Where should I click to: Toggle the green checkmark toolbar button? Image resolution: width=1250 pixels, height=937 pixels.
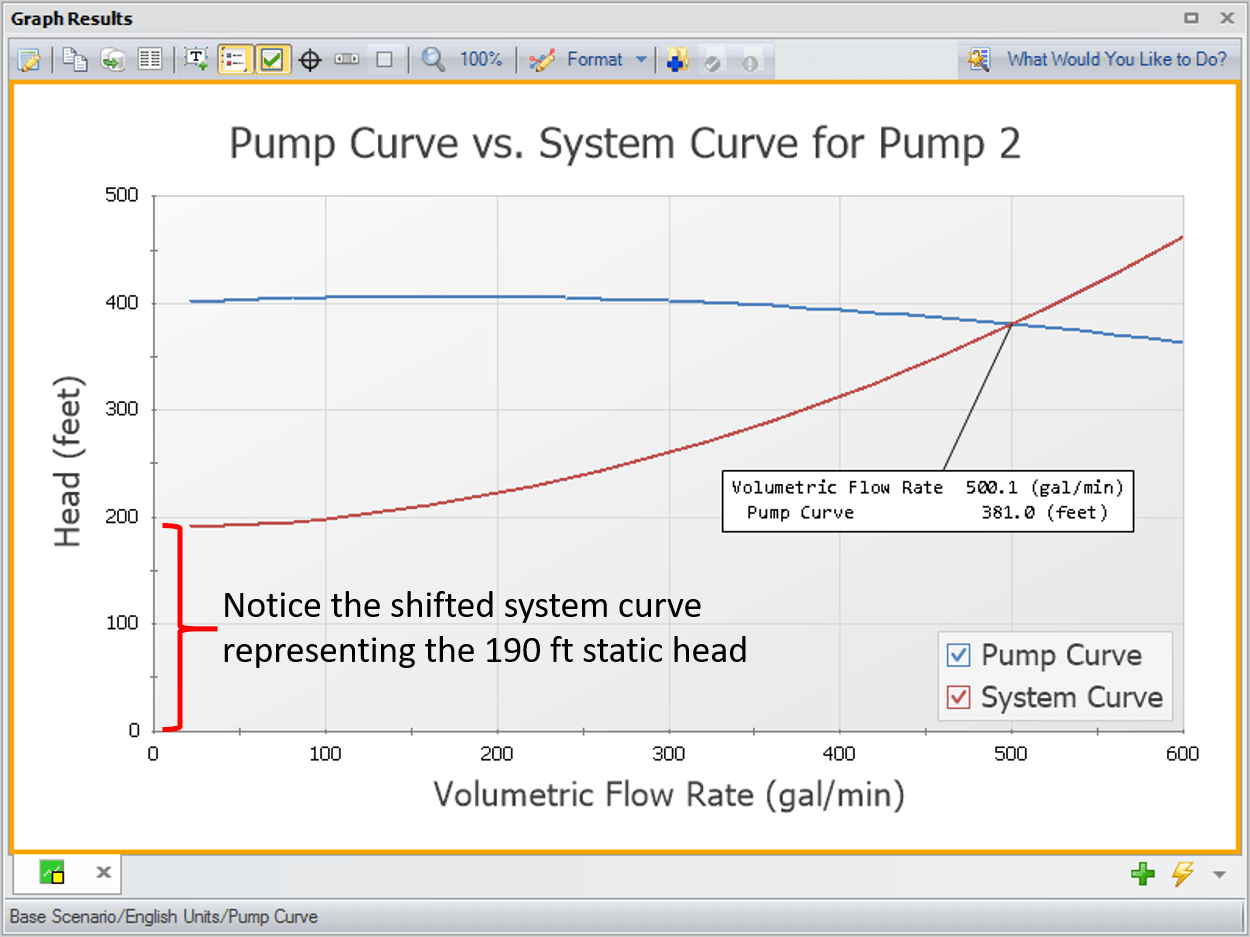[x=271, y=60]
